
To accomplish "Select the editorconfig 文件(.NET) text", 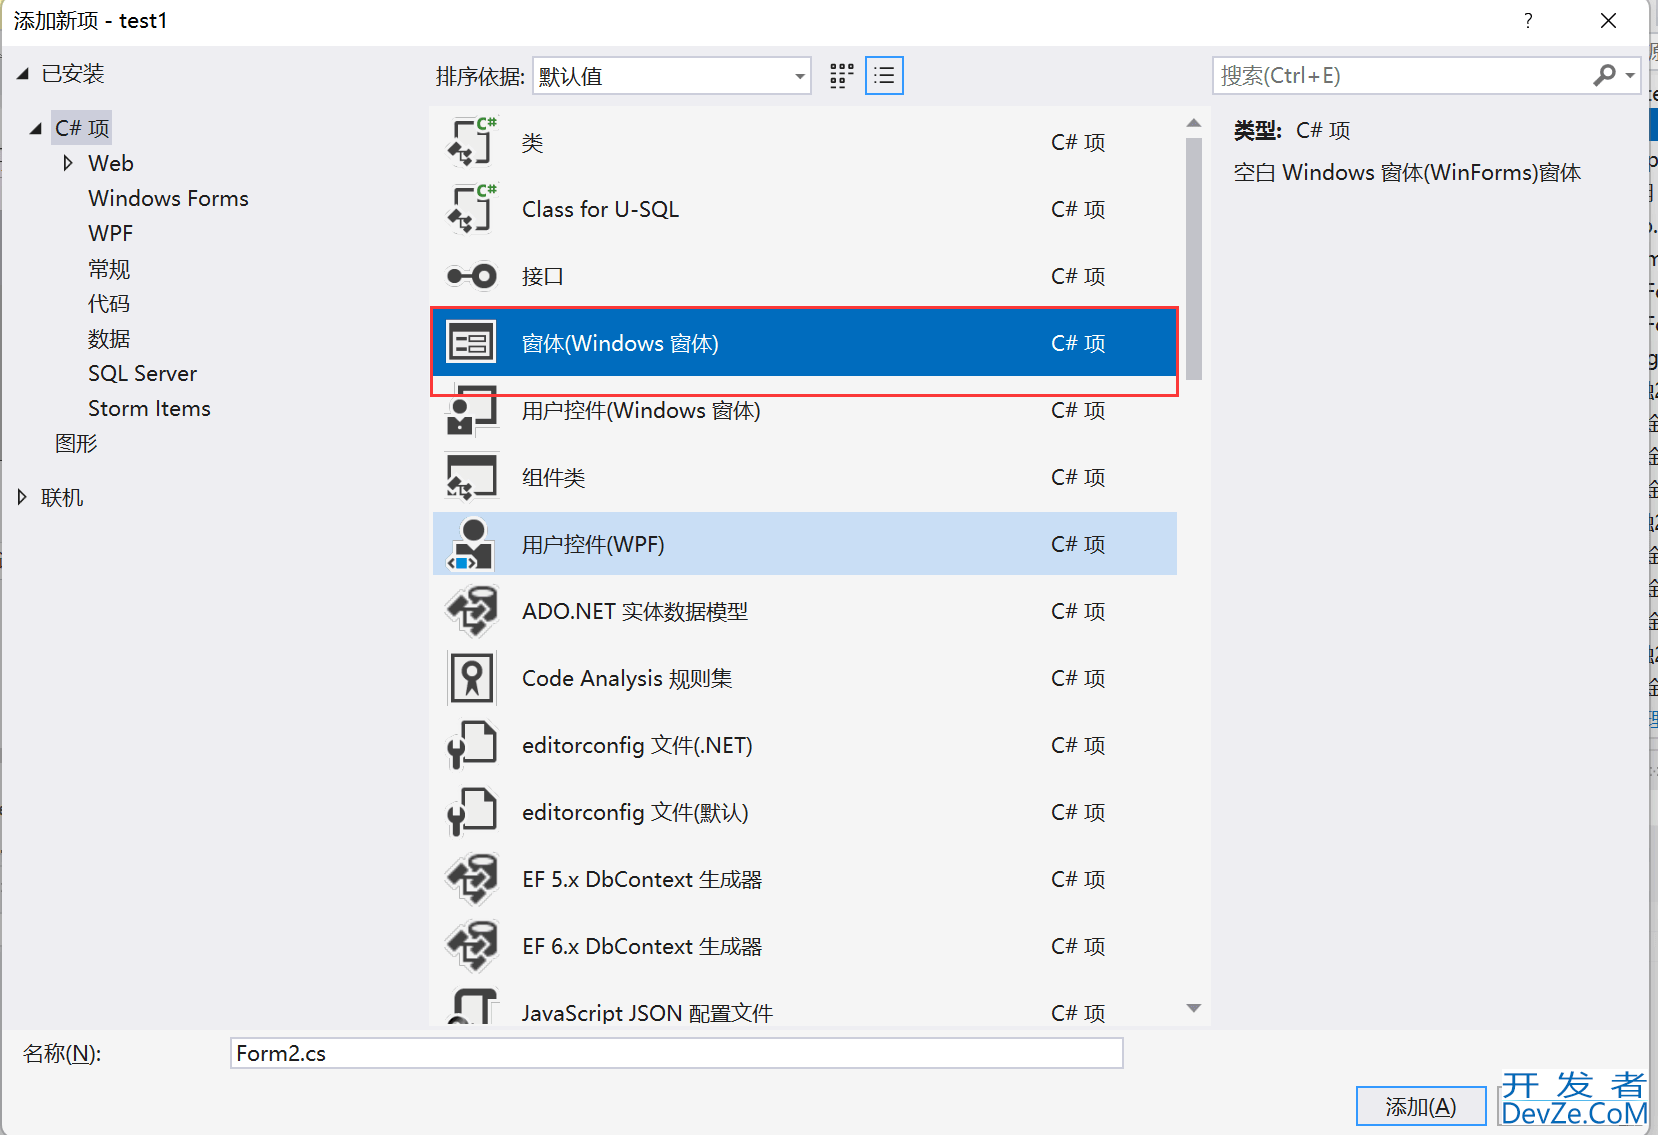I will pos(637,745).
